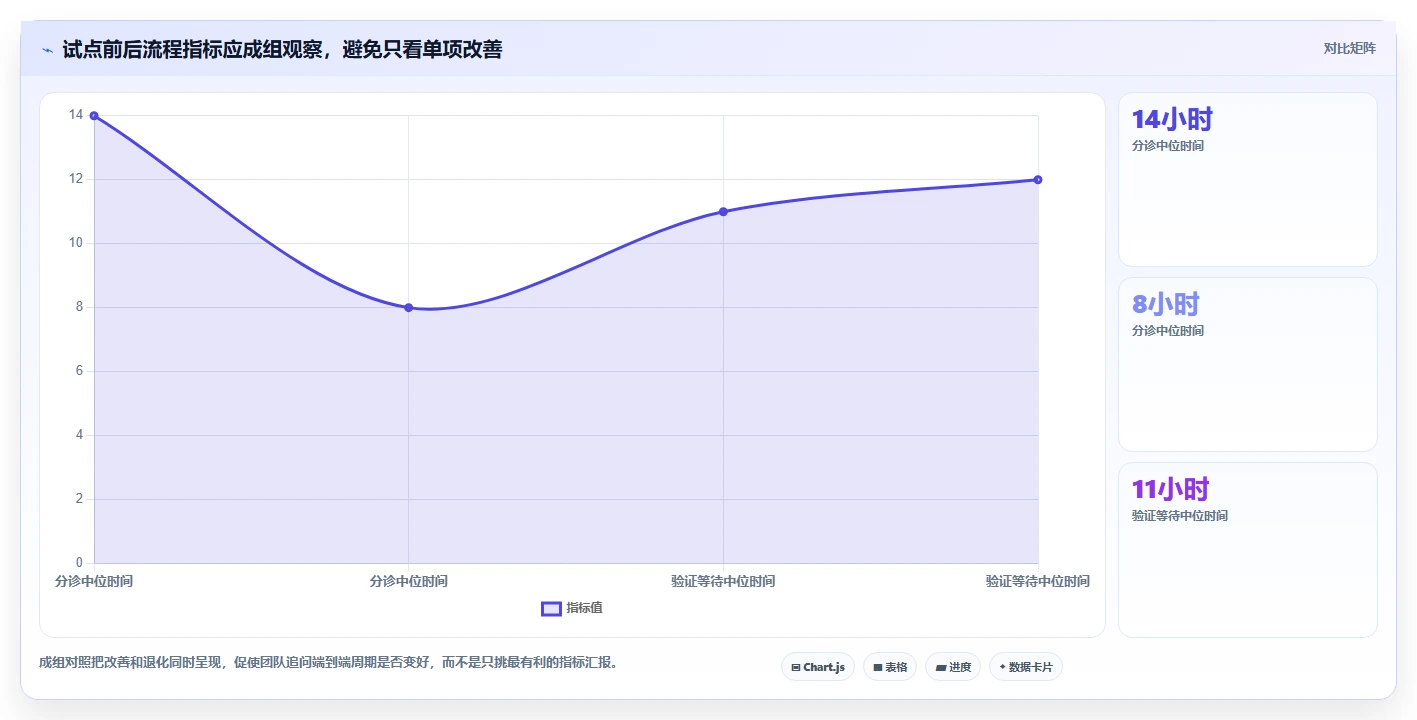Open the 14小时 metric card

click(x=1248, y=180)
